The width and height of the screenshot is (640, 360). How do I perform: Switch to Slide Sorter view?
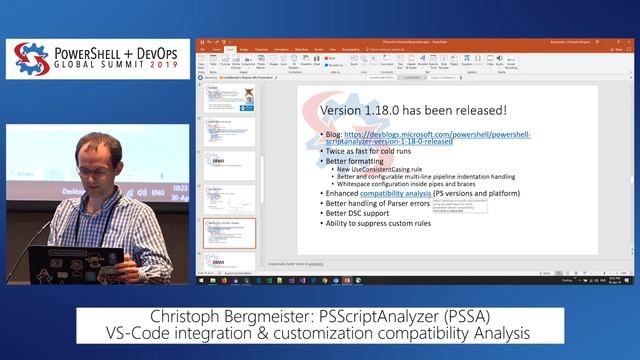567,273
